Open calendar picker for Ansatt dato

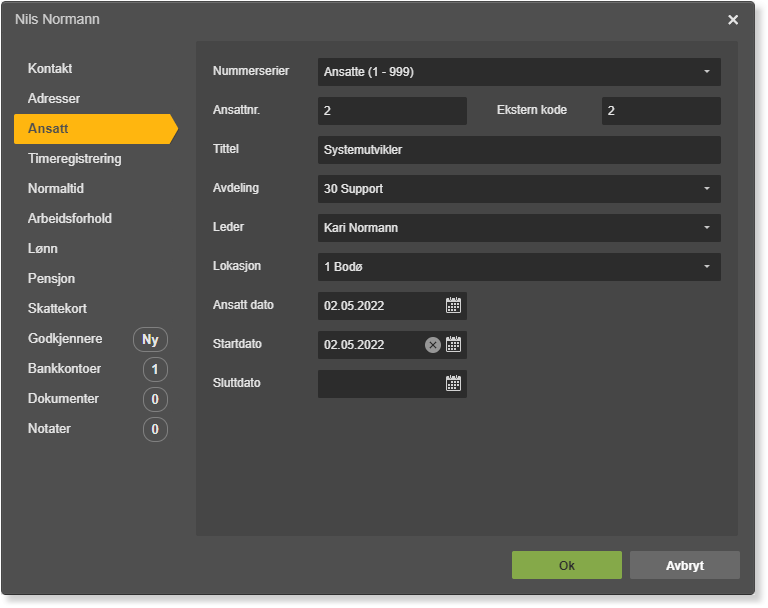tap(453, 305)
